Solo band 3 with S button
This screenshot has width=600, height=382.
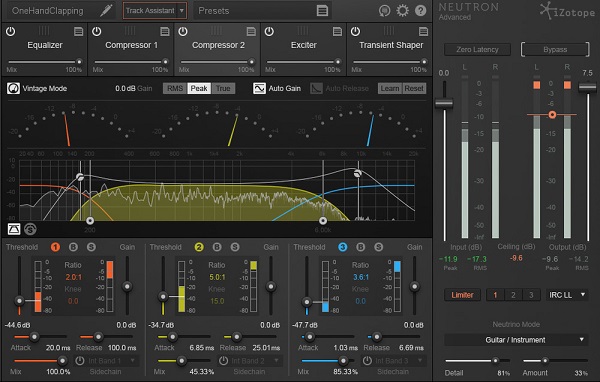tap(378, 247)
